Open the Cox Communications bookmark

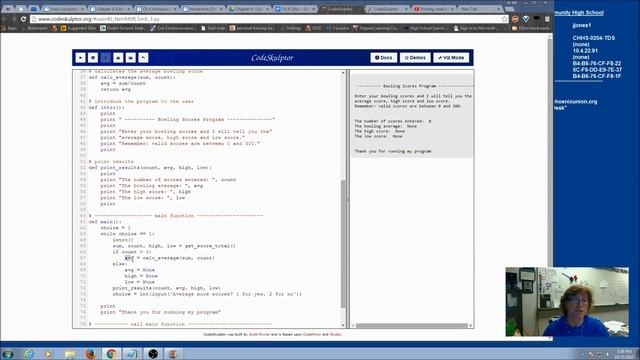pyautogui.click(x=172, y=28)
